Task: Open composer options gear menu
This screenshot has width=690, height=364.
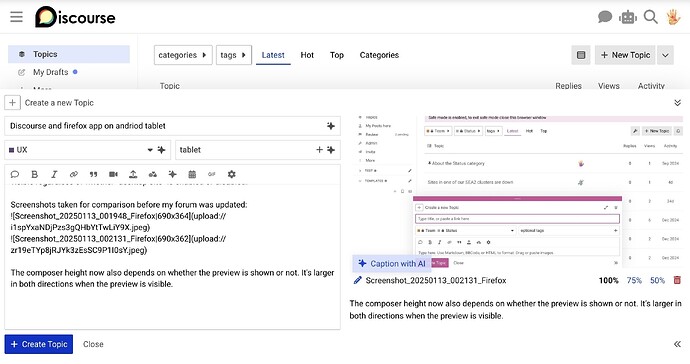Action: tap(231, 174)
